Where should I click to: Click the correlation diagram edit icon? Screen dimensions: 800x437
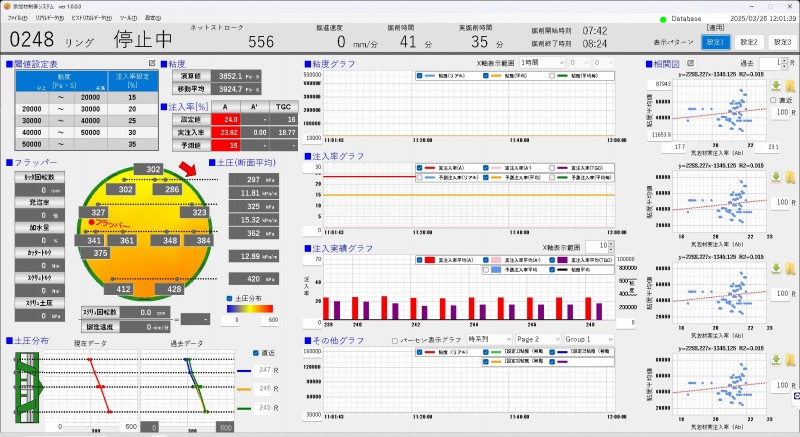pyautogui.click(x=690, y=63)
